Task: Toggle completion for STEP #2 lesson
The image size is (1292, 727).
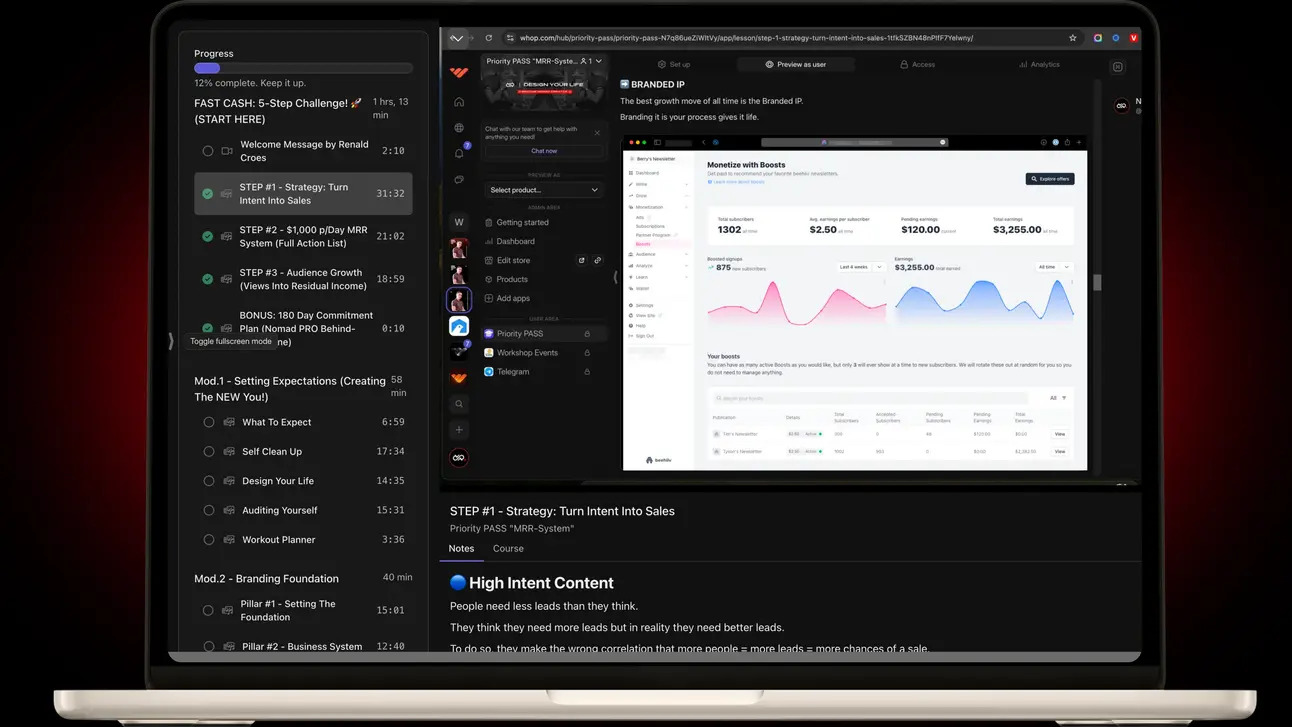Action: pyautogui.click(x=208, y=237)
